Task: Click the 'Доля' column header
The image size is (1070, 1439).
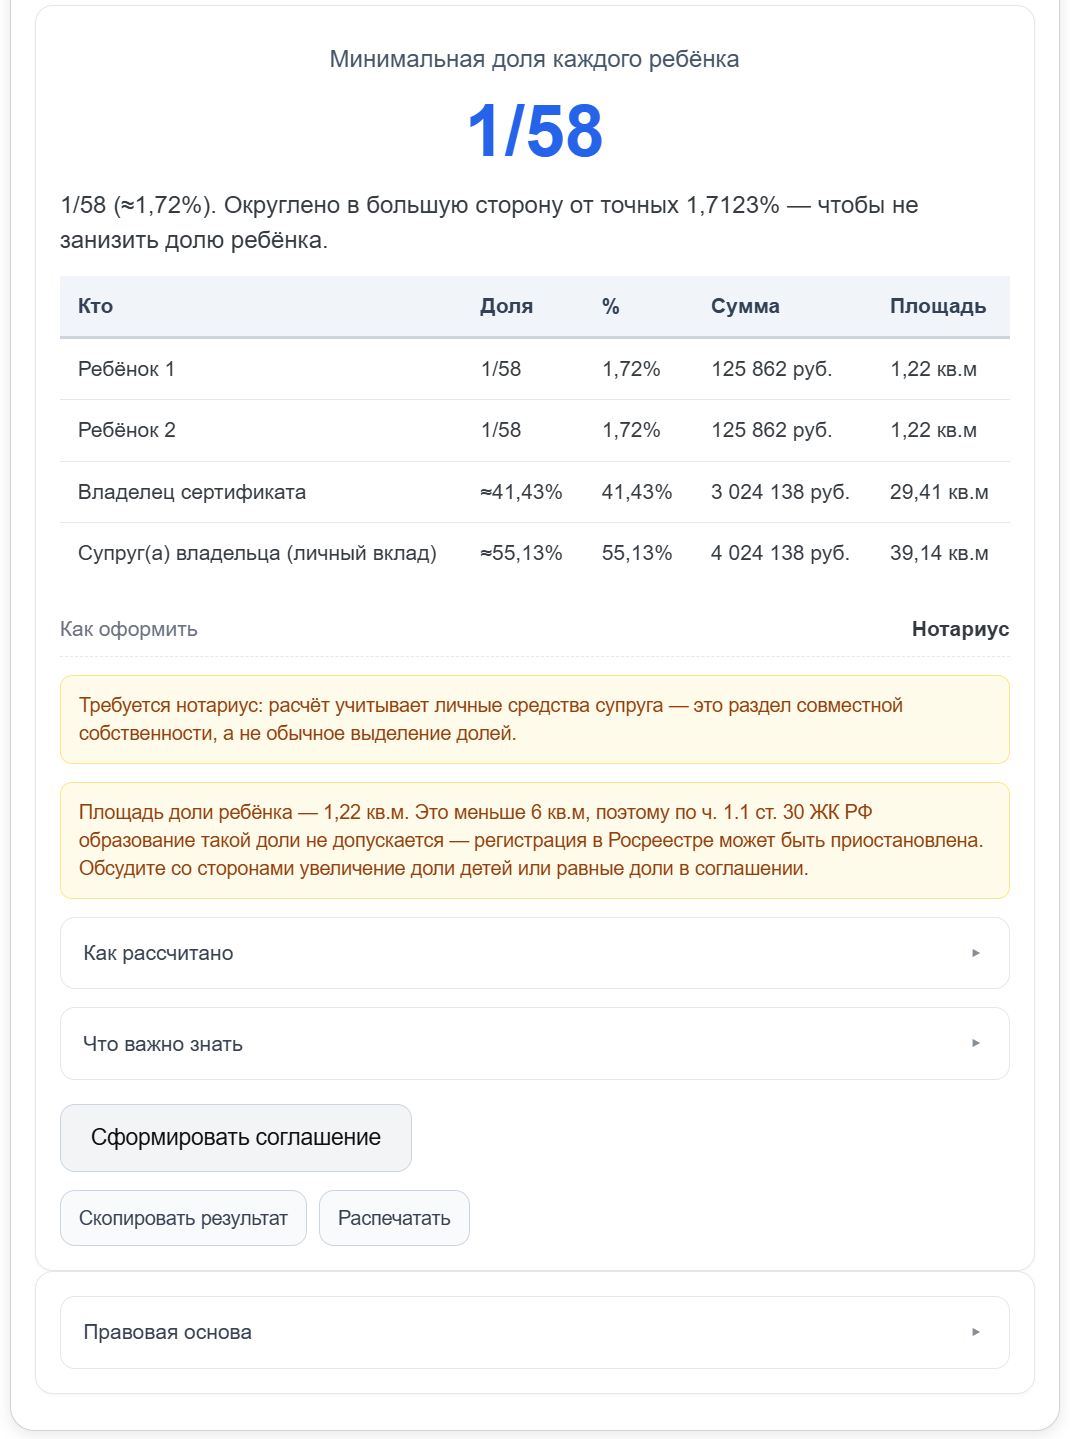Action: click(507, 306)
